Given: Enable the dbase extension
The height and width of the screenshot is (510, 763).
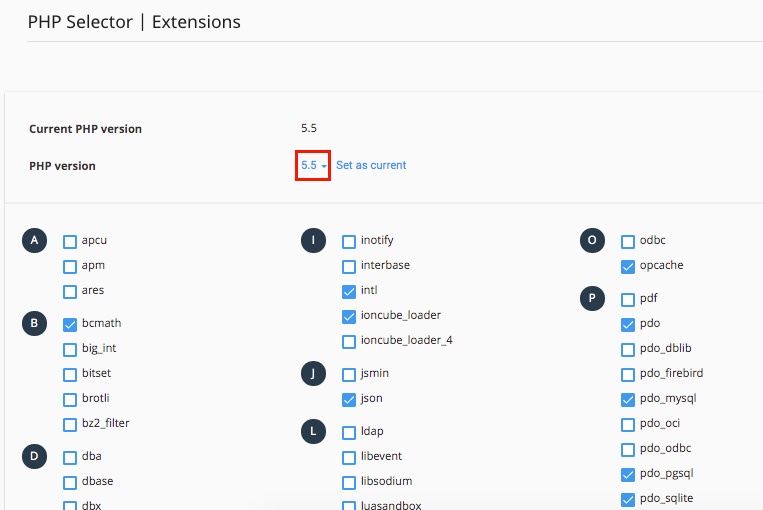Looking at the screenshot, I should point(70,482).
